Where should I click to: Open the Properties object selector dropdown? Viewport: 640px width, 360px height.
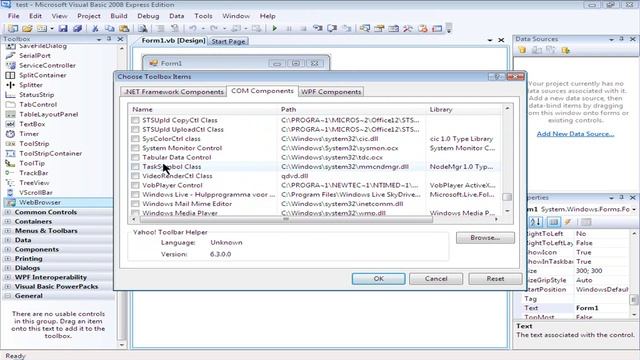point(634,209)
